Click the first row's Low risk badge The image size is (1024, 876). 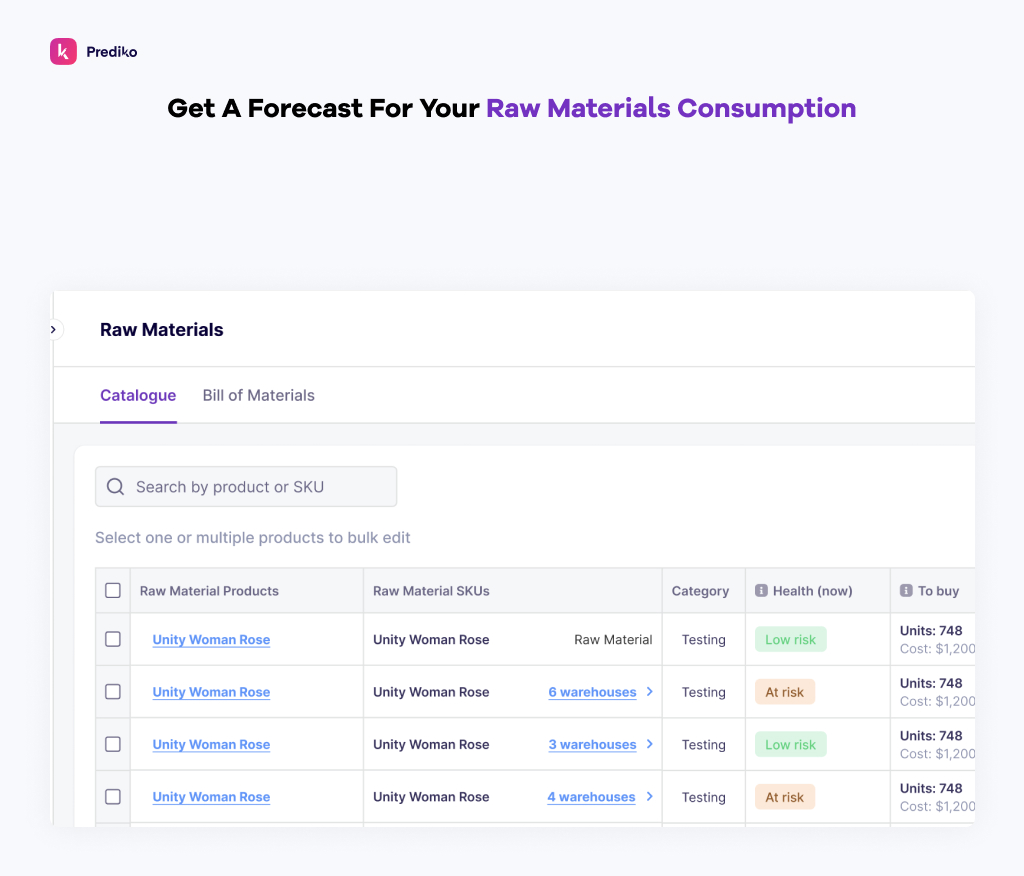click(791, 640)
